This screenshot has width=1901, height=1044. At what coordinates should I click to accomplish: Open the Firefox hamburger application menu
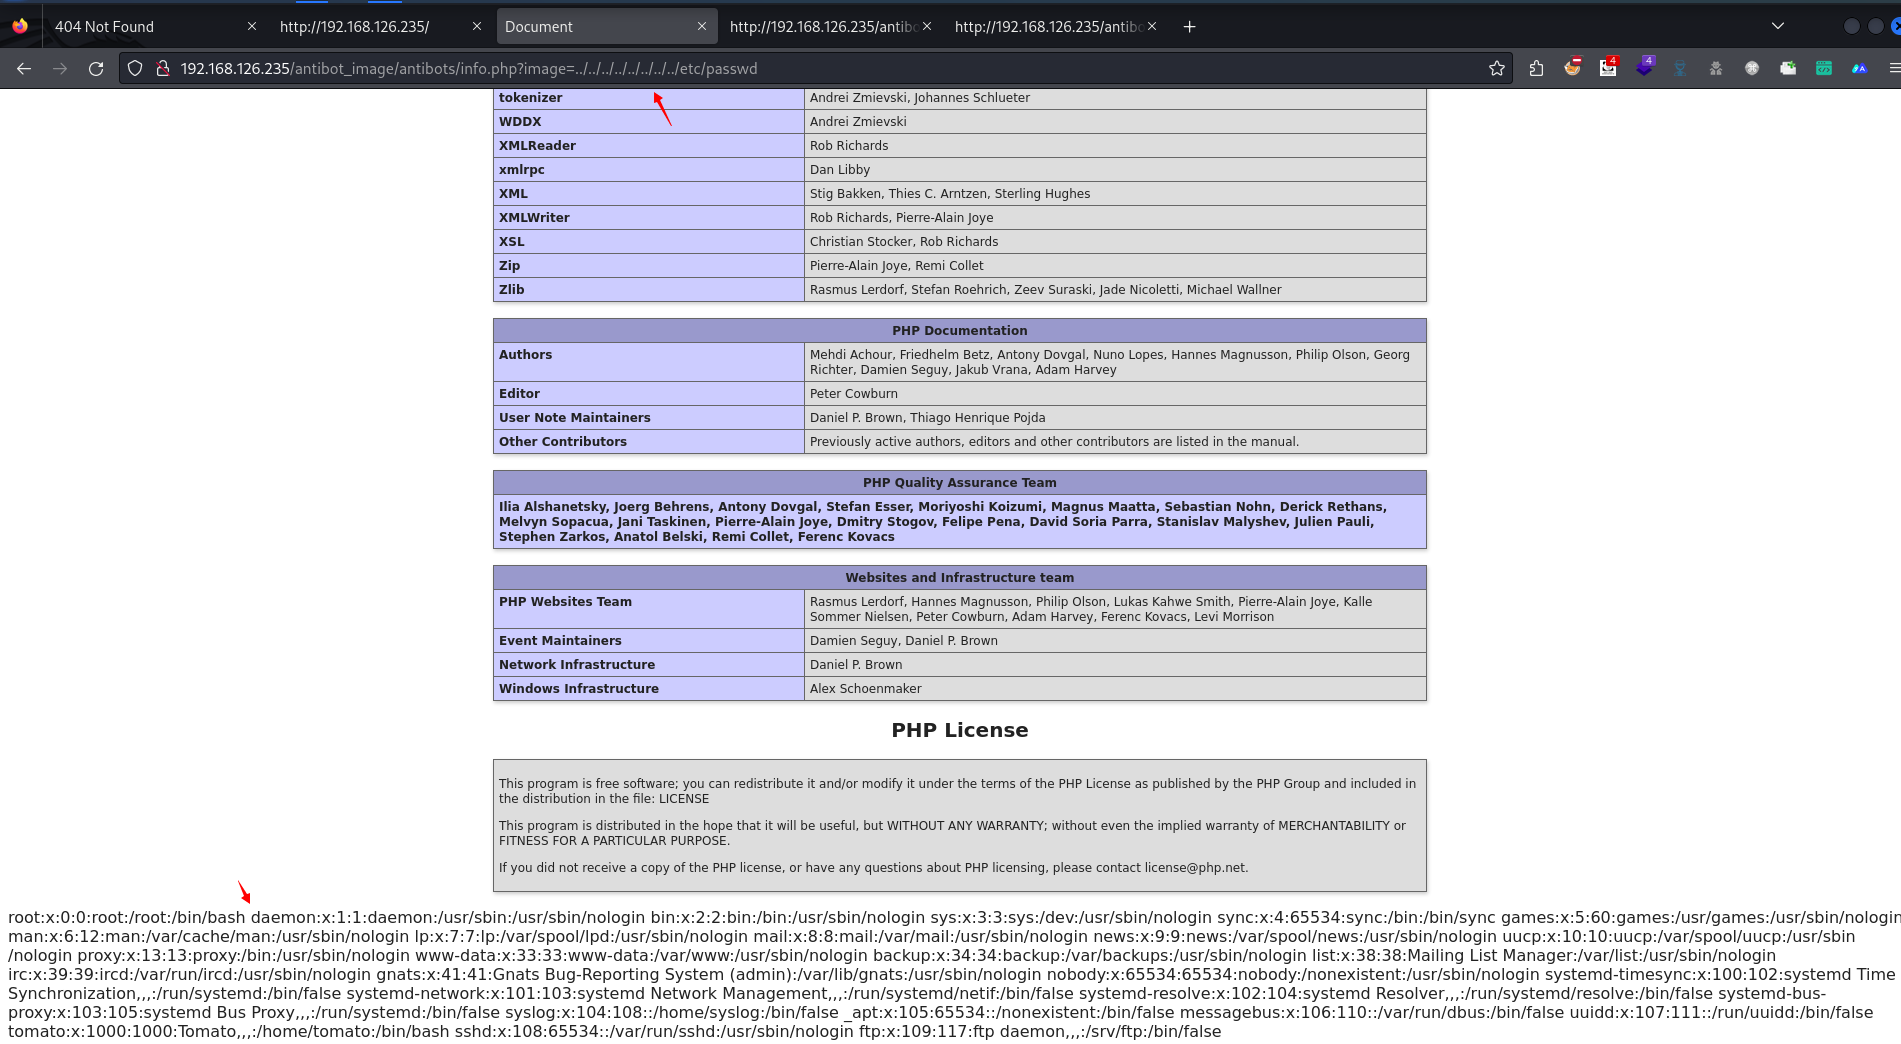[x=1893, y=69]
